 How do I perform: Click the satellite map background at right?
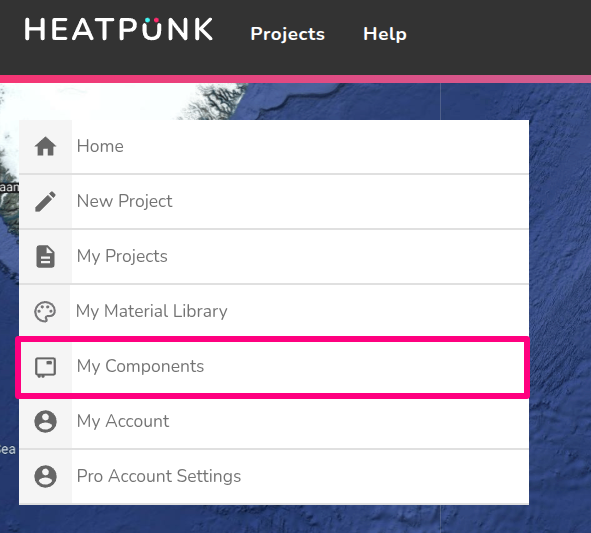pyautogui.click(x=560, y=302)
